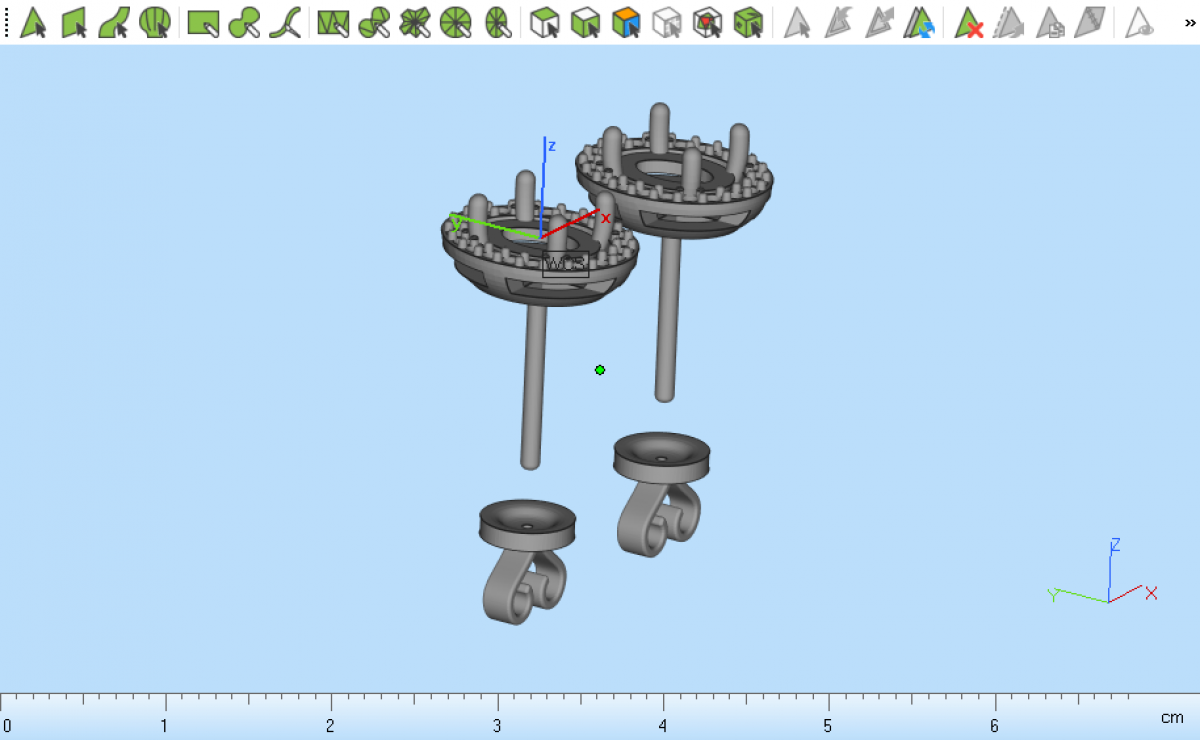
Task: Delete marked triangles using red X icon
Action: point(968,22)
